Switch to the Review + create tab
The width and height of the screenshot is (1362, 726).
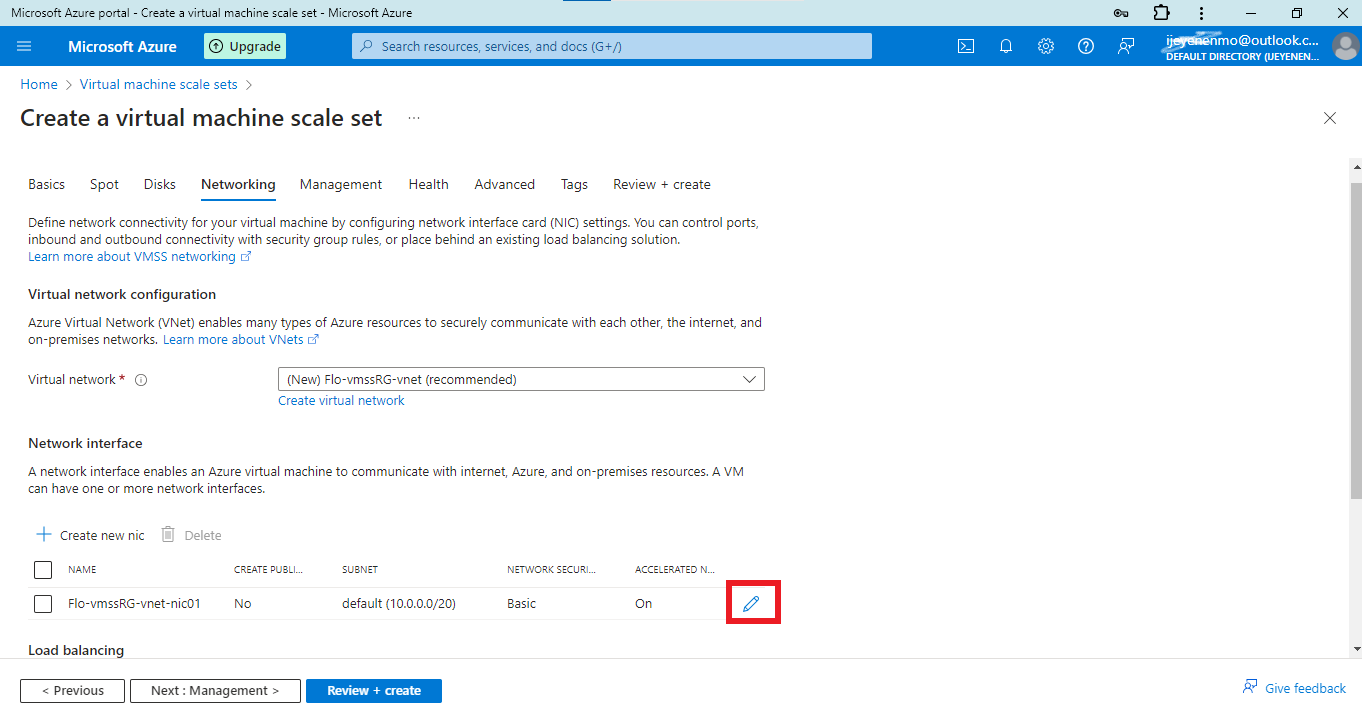(662, 184)
